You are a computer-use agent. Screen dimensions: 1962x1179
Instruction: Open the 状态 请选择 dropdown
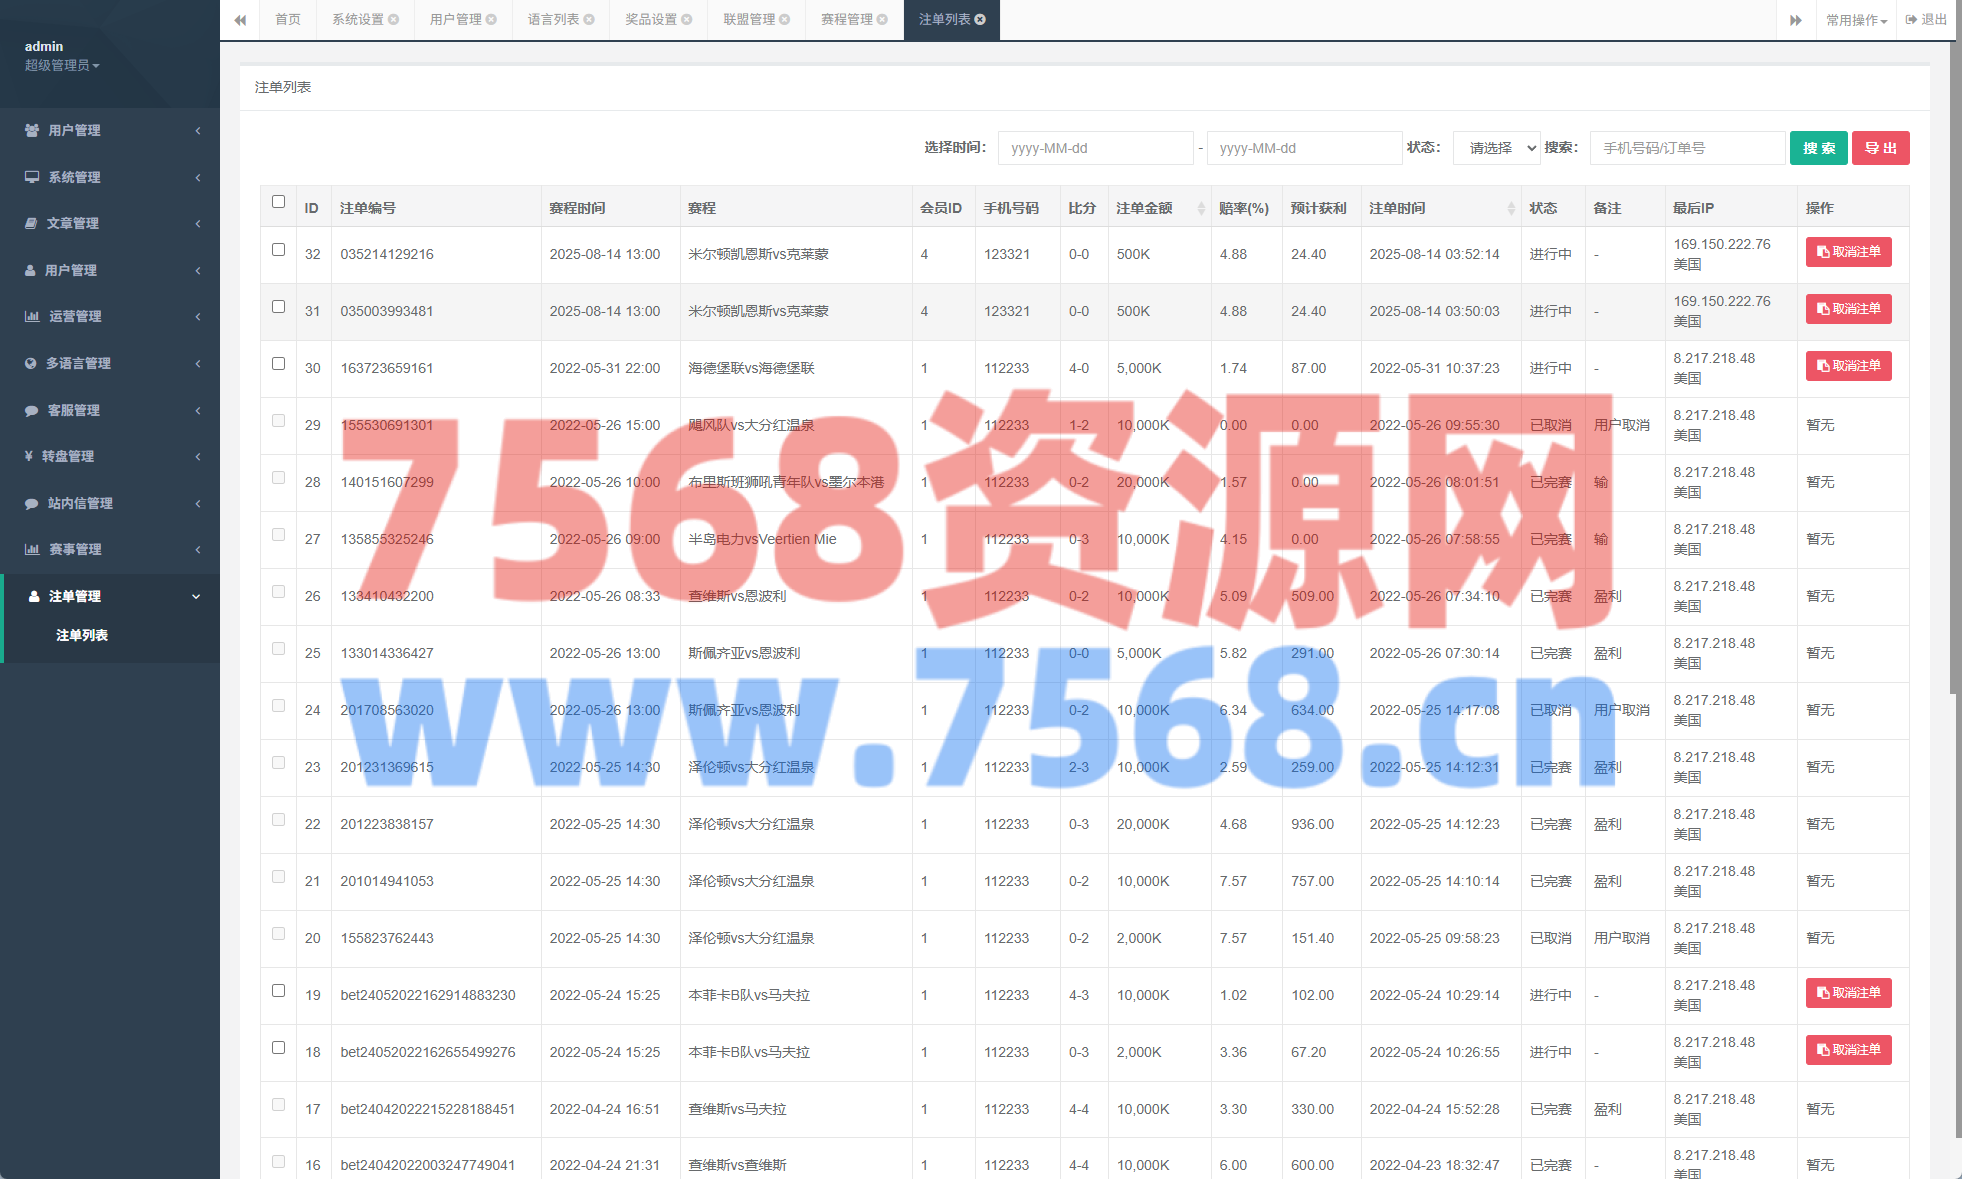click(1497, 148)
